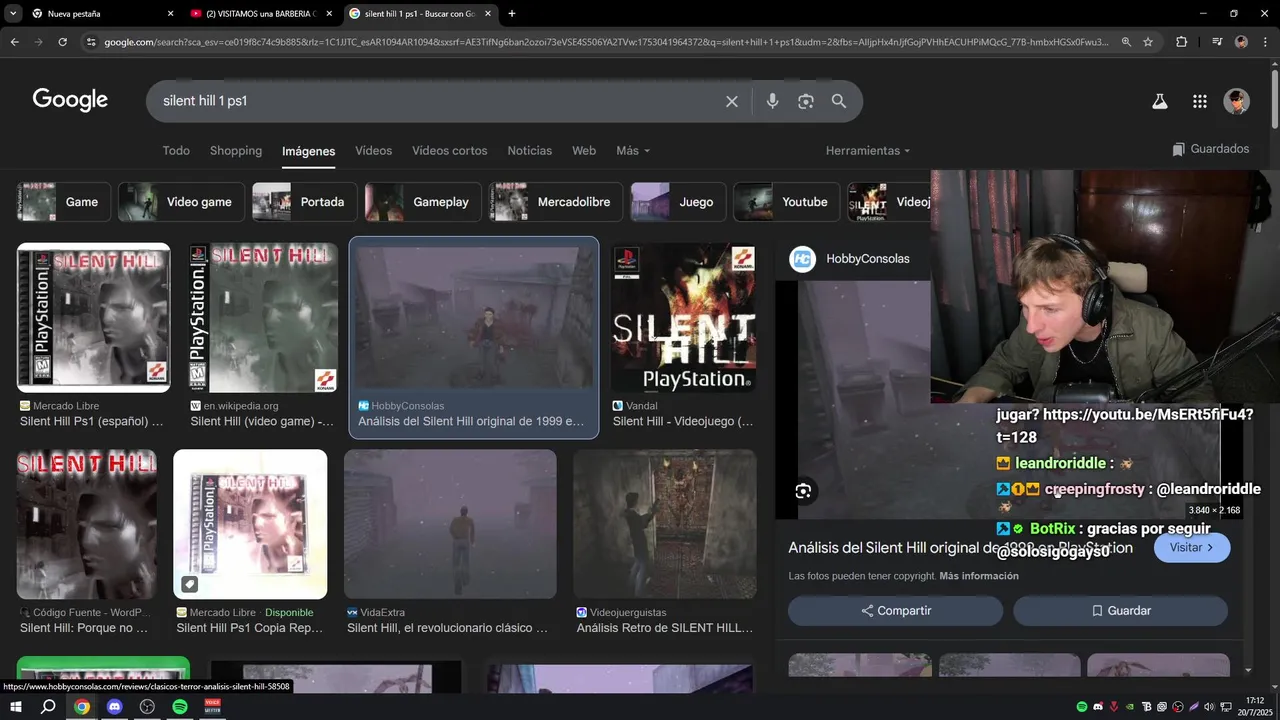Viewport: 1280px width, 720px height.
Task: Open the Vandal Silent Hill Videojuego thumbnail
Action: 684,318
